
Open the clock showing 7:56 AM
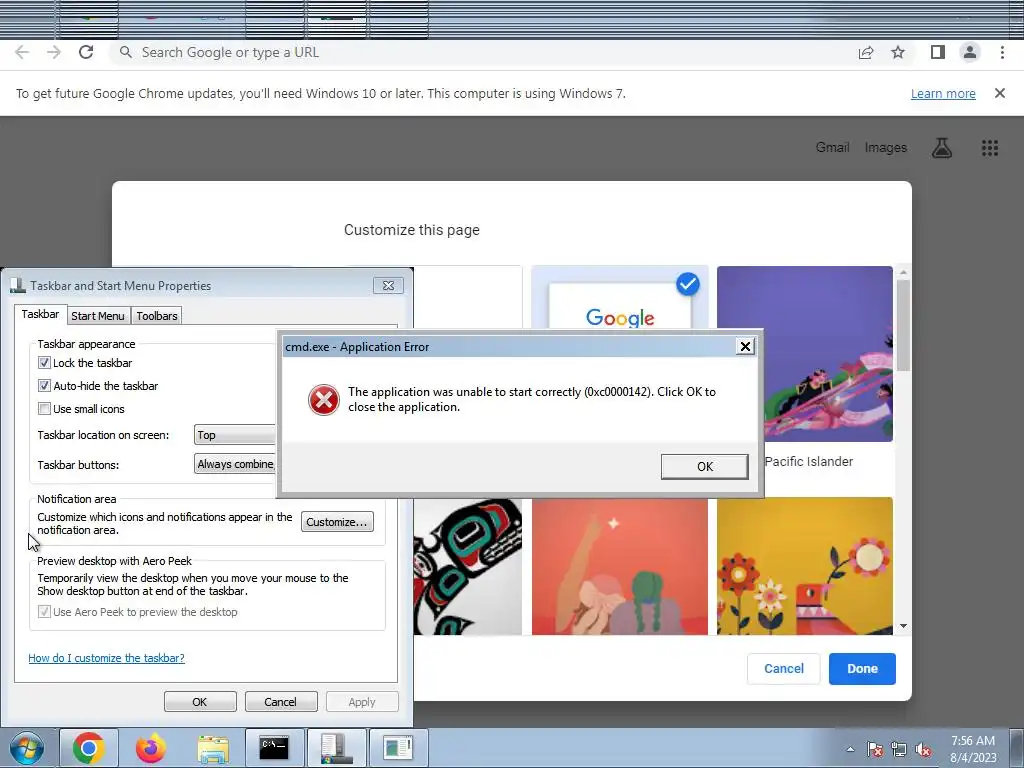coord(972,749)
